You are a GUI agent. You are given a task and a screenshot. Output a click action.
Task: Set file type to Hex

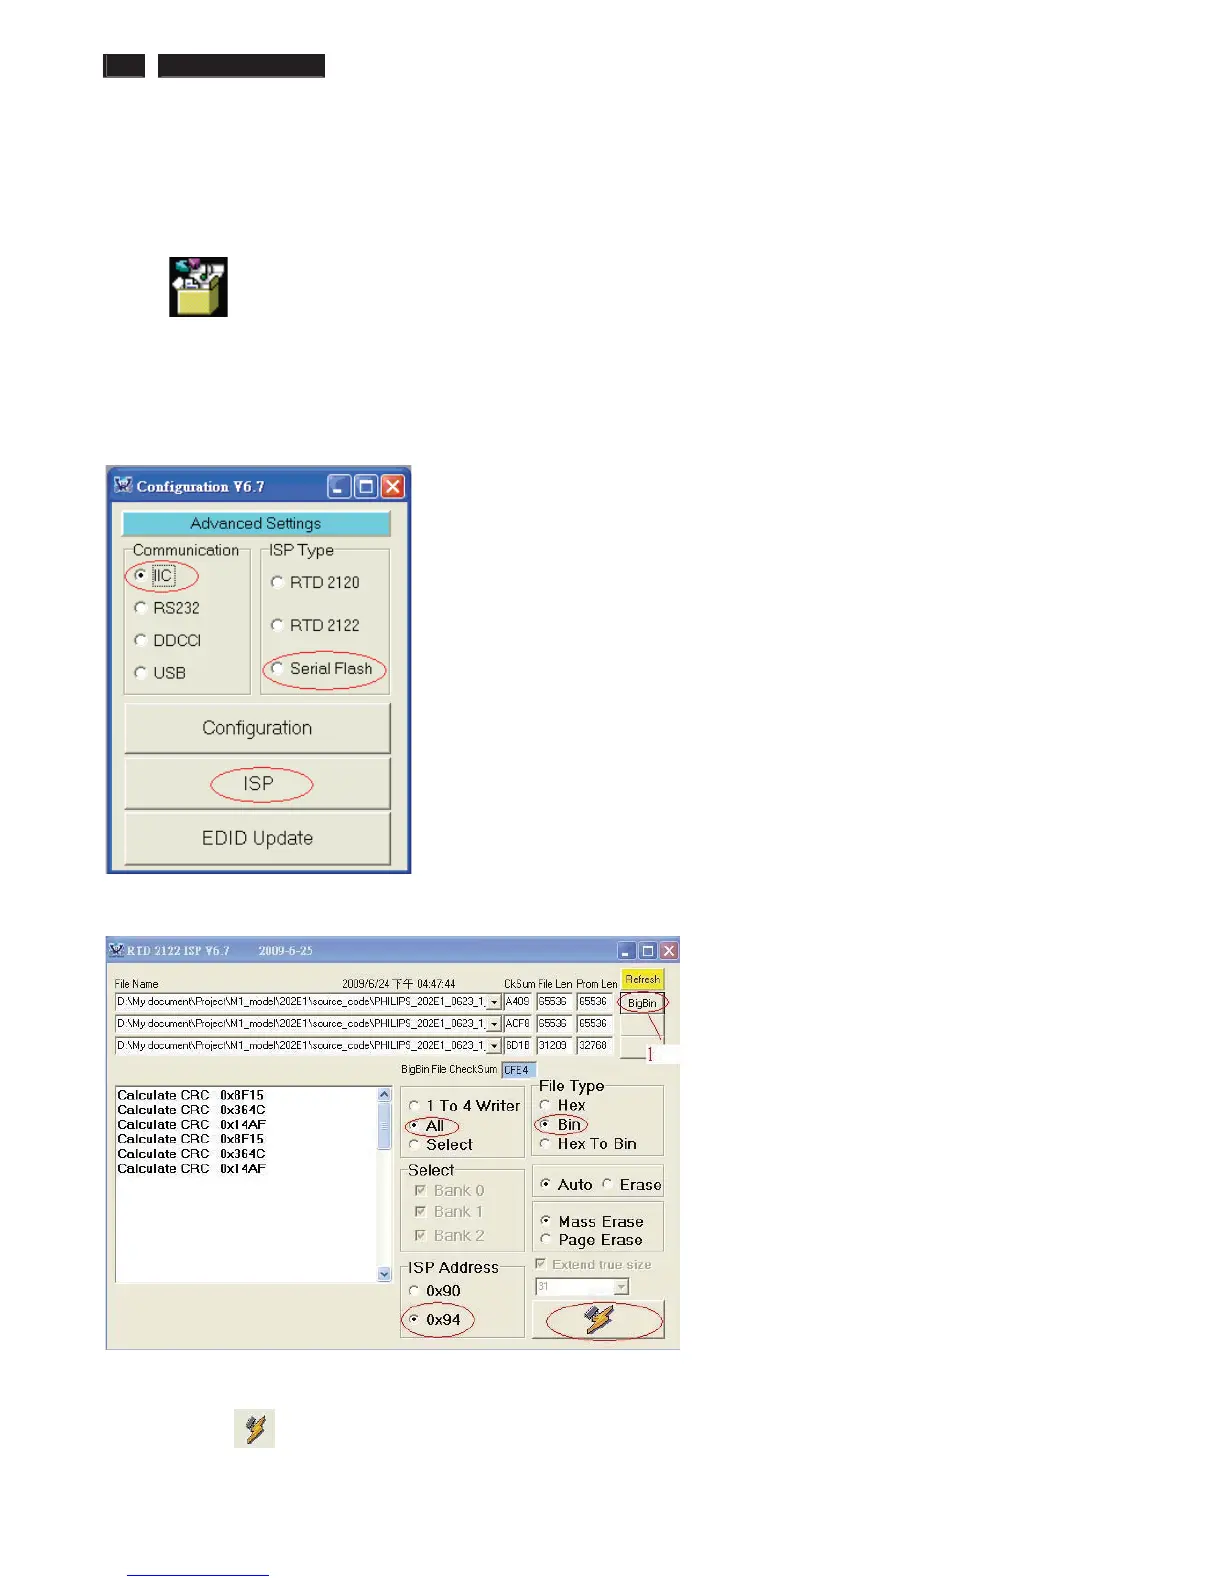[x=562, y=1105]
